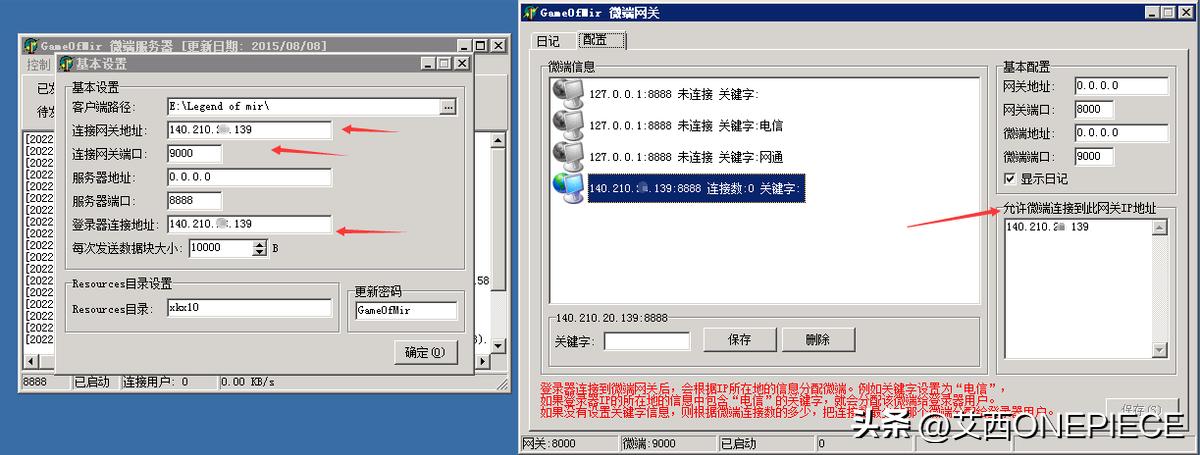Browse client path with the ... button
Screen dimensions: 1200x455
click(x=448, y=106)
